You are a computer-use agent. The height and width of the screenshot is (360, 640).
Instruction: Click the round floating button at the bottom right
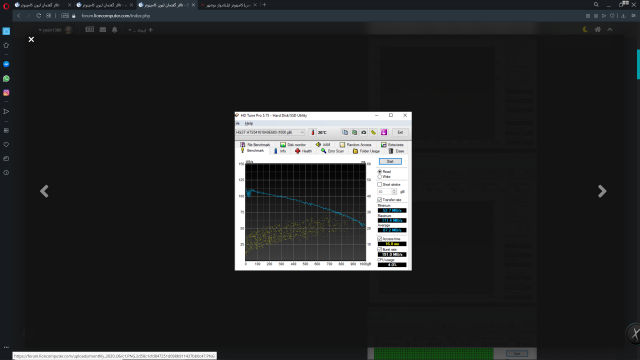[634, 333]
